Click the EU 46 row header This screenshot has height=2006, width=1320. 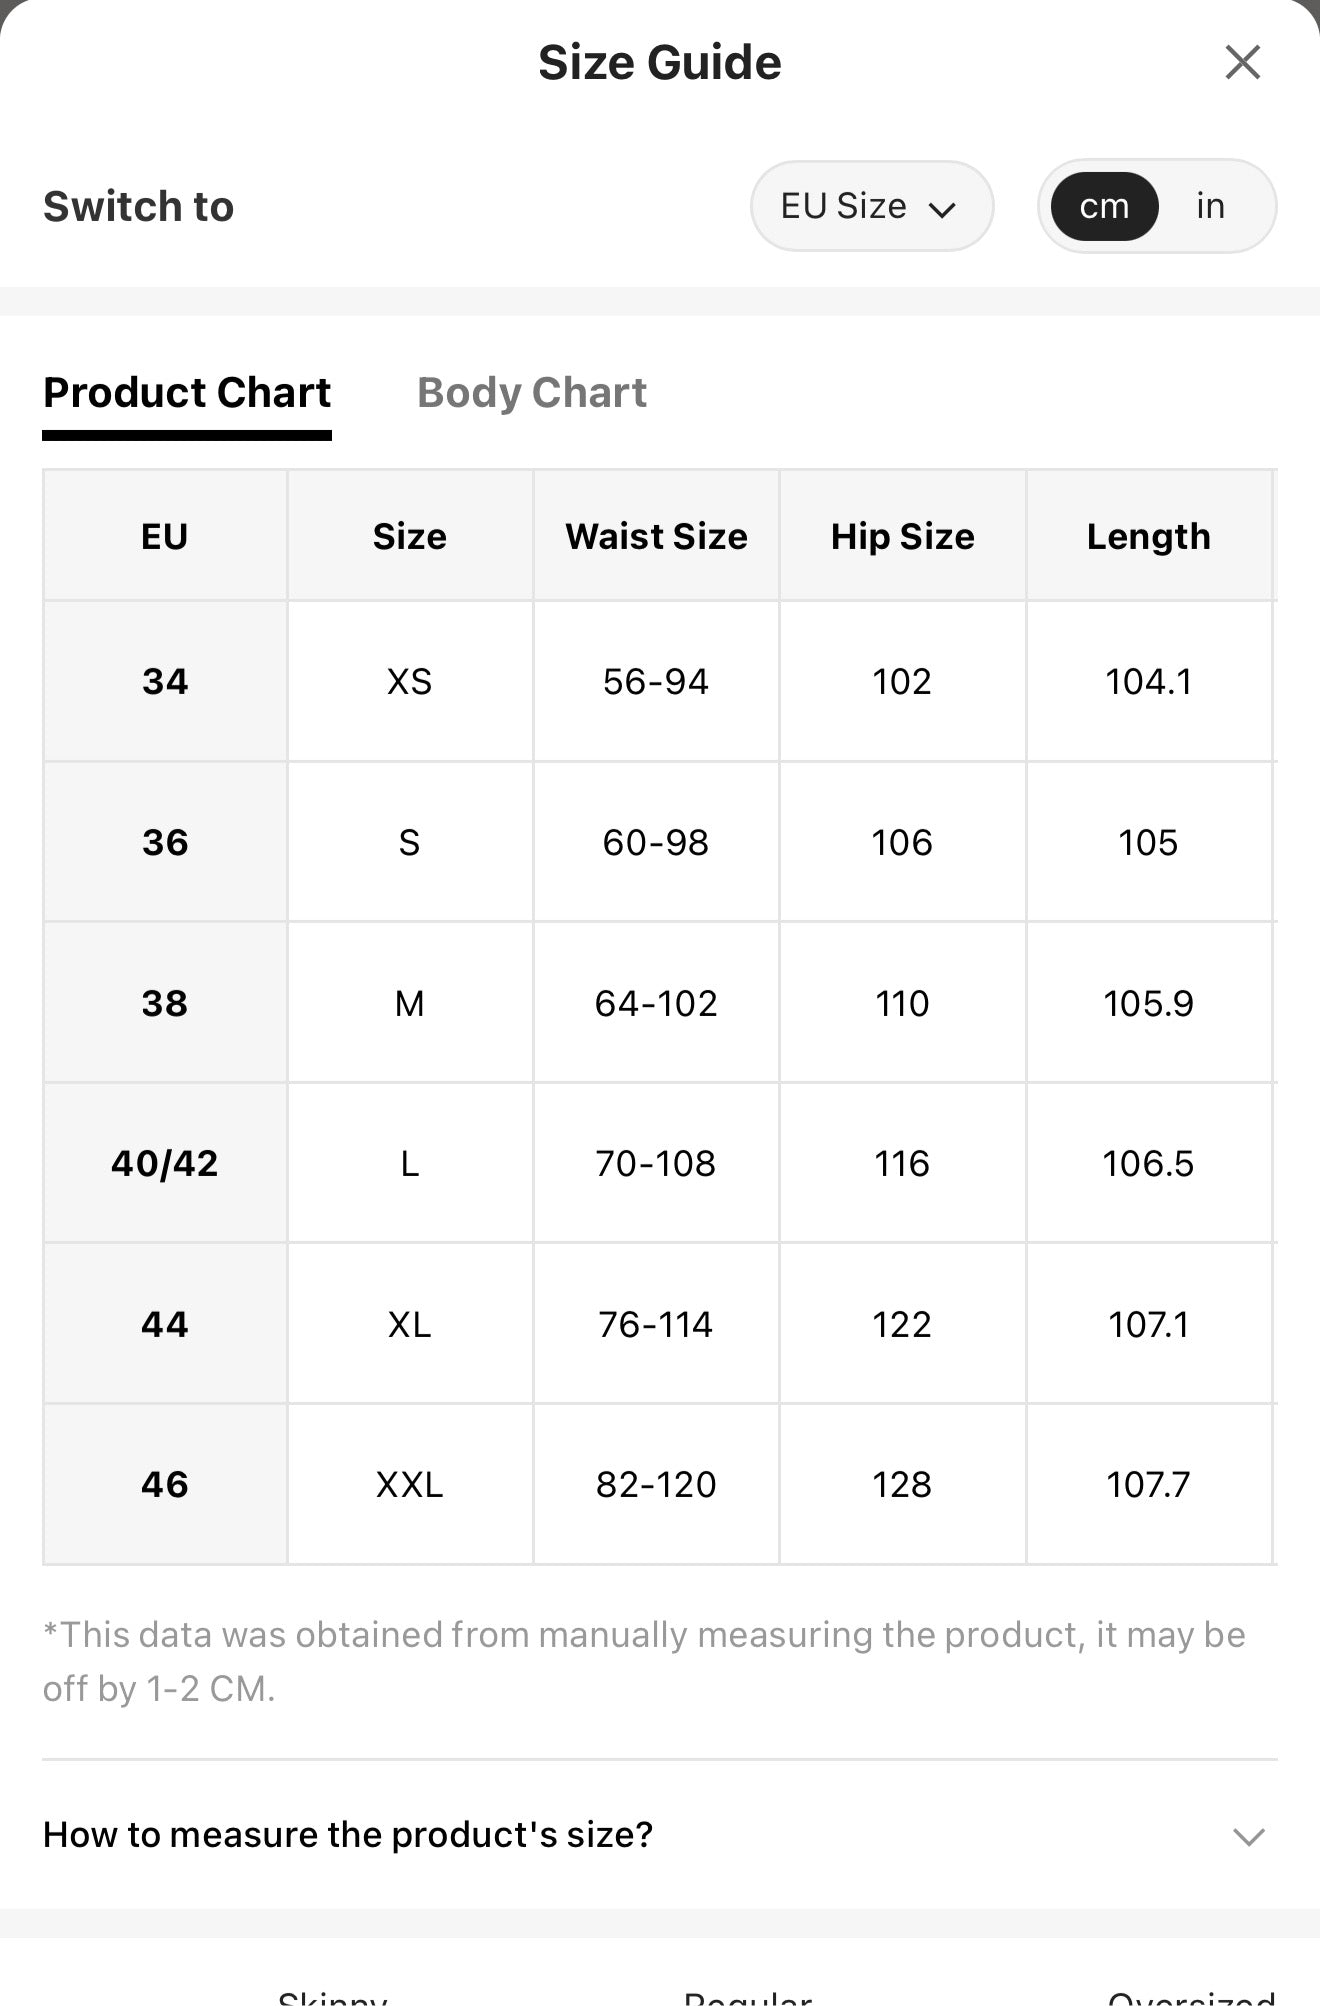point(165,1484)
